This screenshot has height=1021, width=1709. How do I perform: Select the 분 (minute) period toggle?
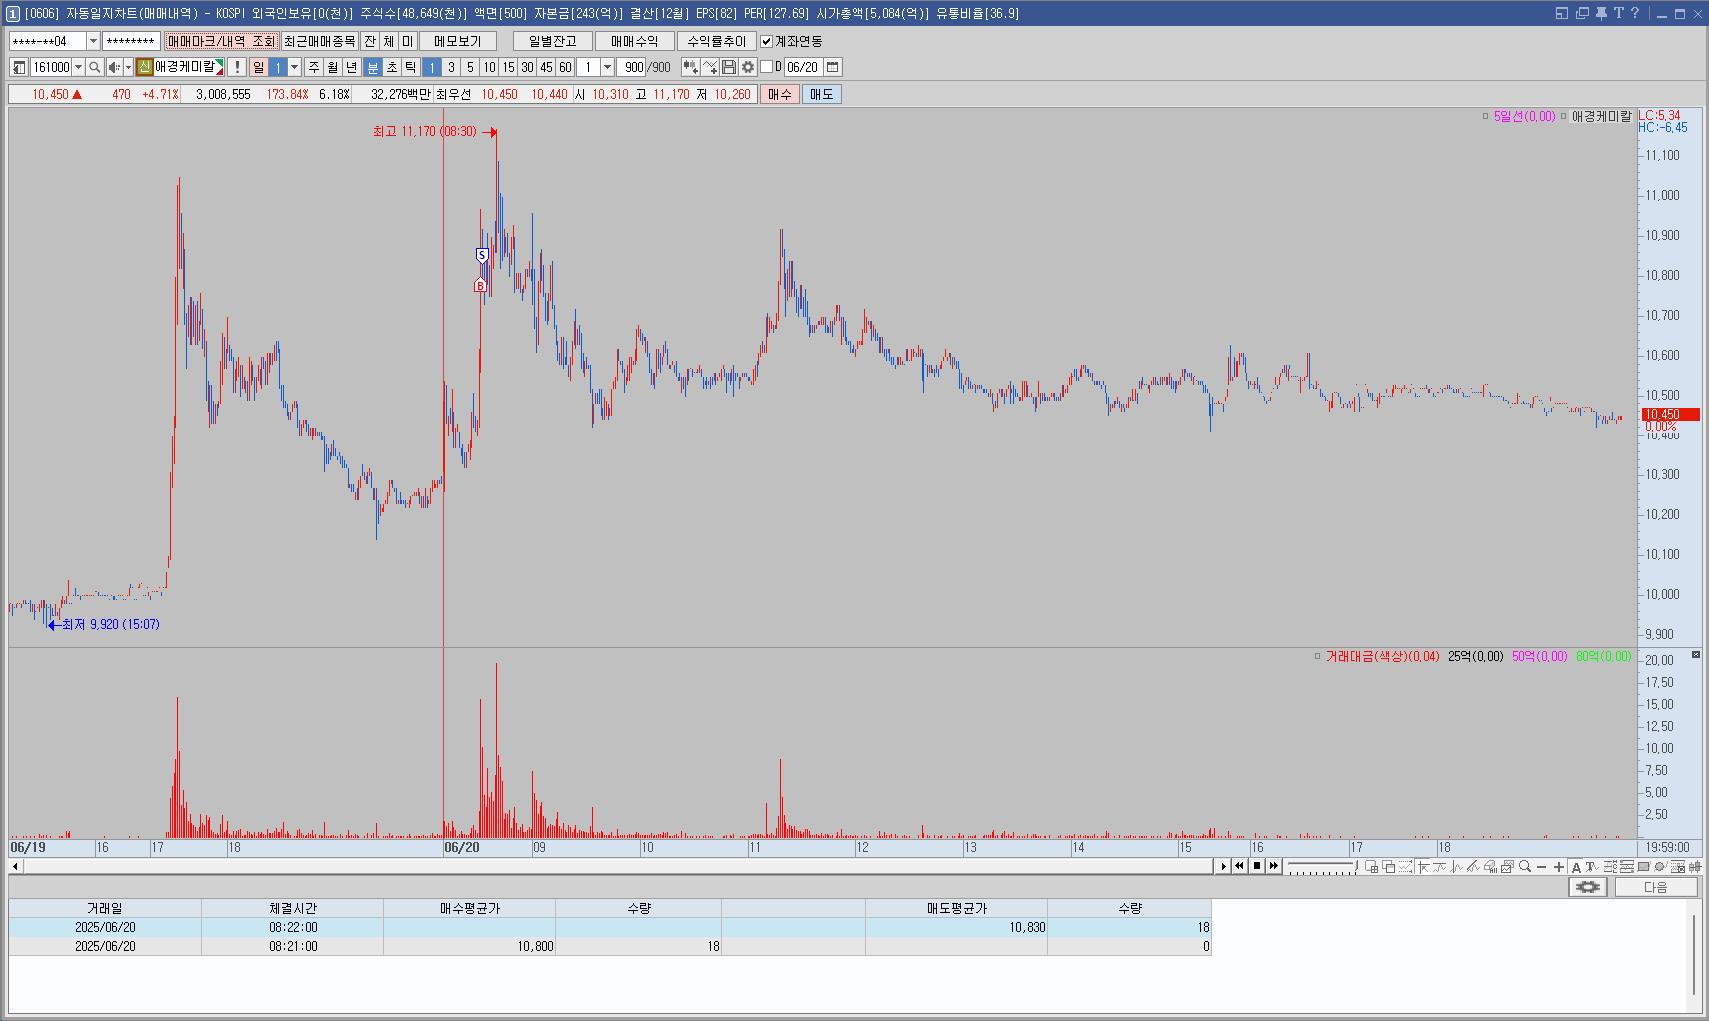[373, 67]
